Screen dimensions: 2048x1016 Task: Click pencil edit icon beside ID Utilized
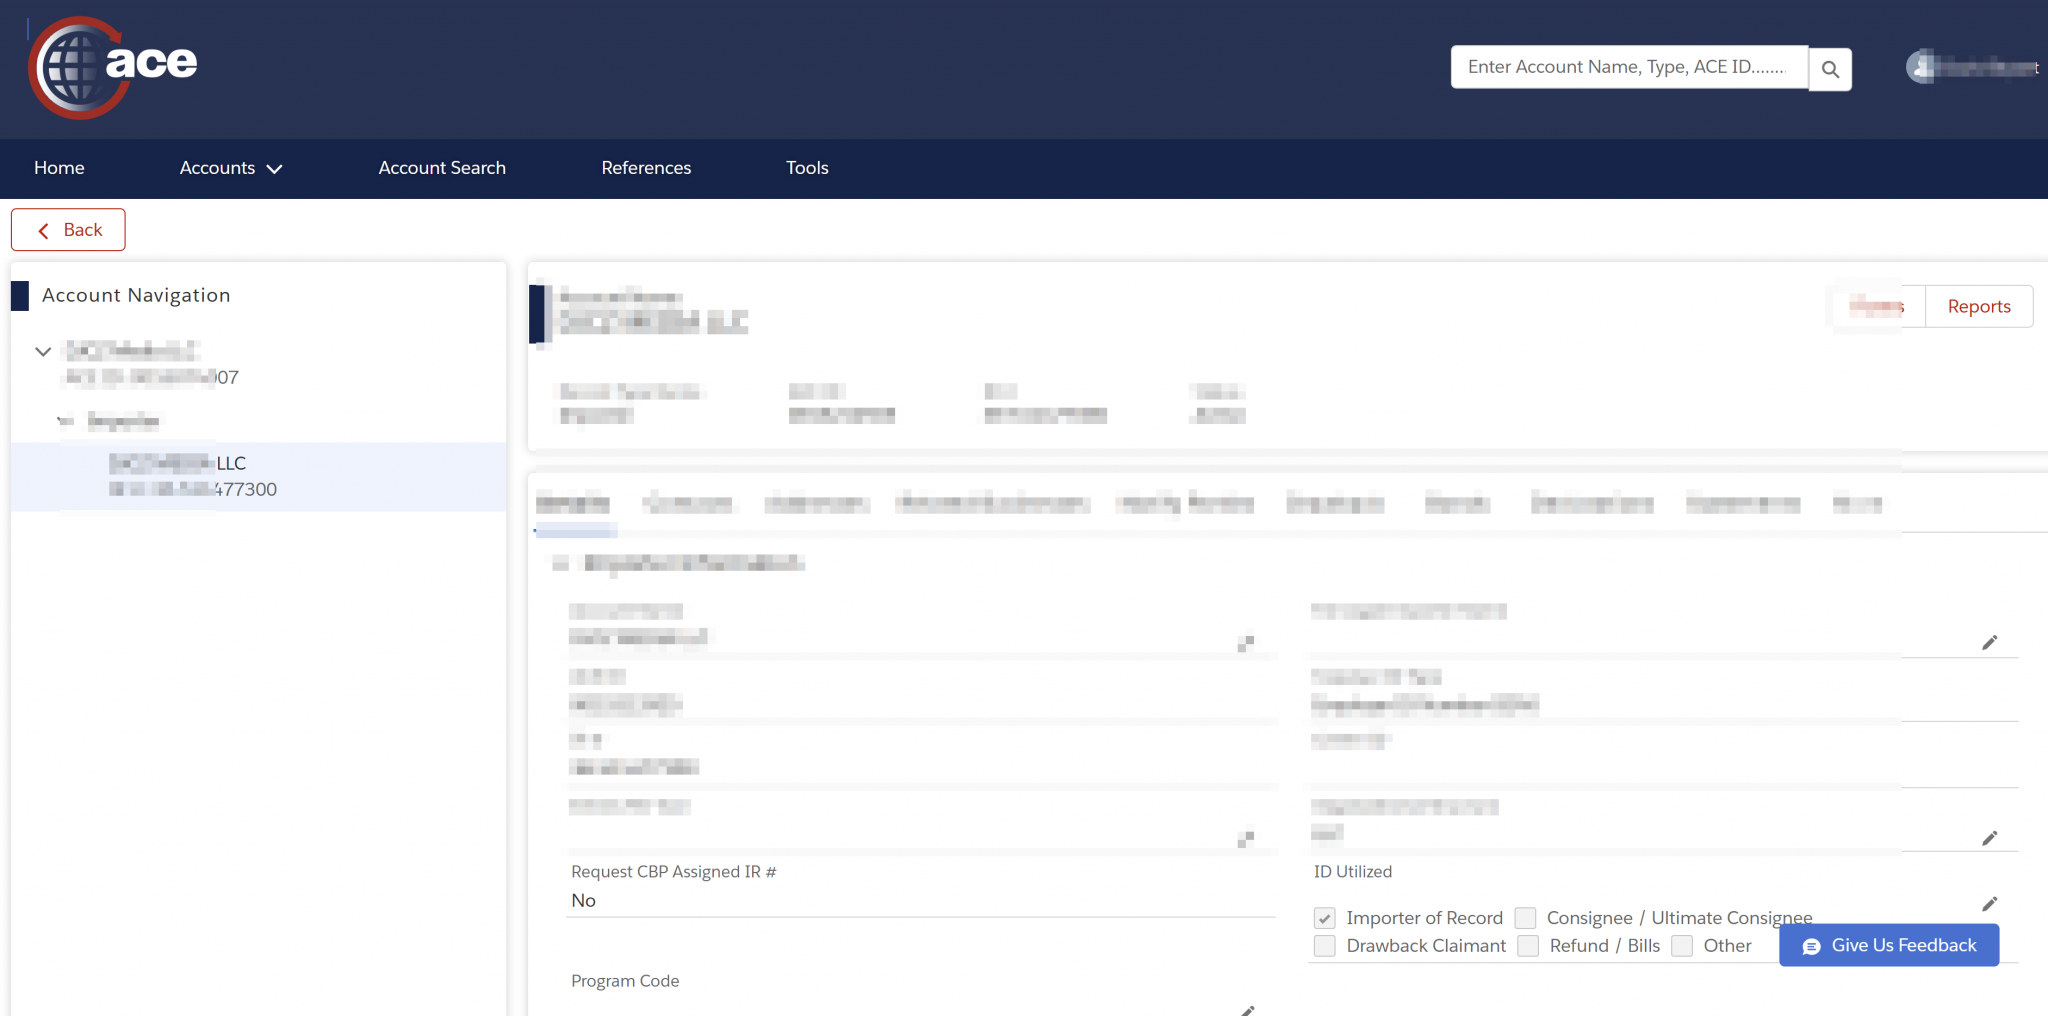click(1989, 904)
